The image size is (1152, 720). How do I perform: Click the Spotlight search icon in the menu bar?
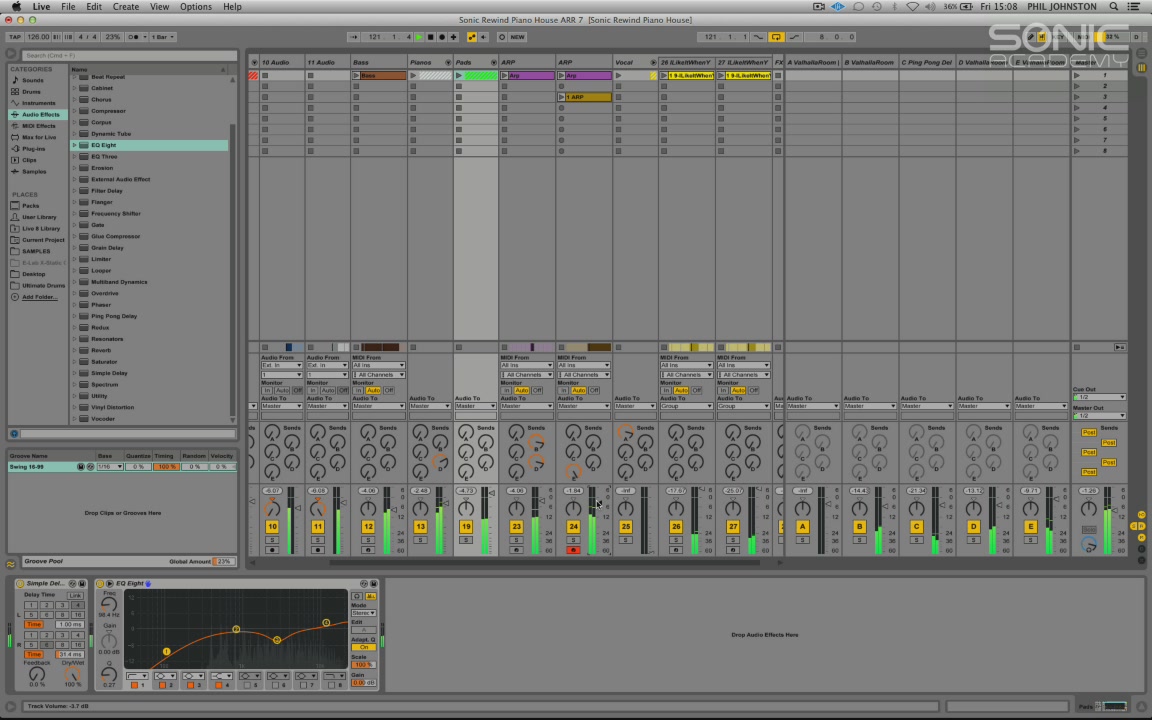tap(1114, 7)
